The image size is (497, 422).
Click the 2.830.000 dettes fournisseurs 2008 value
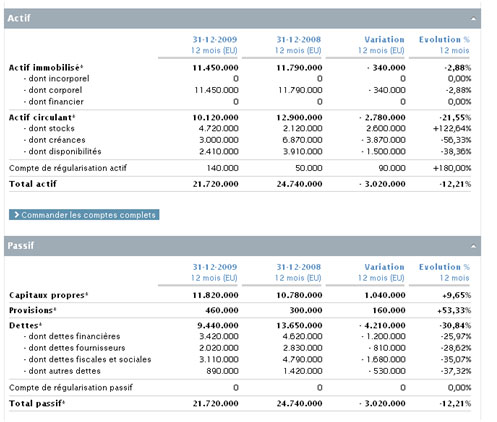302,348
